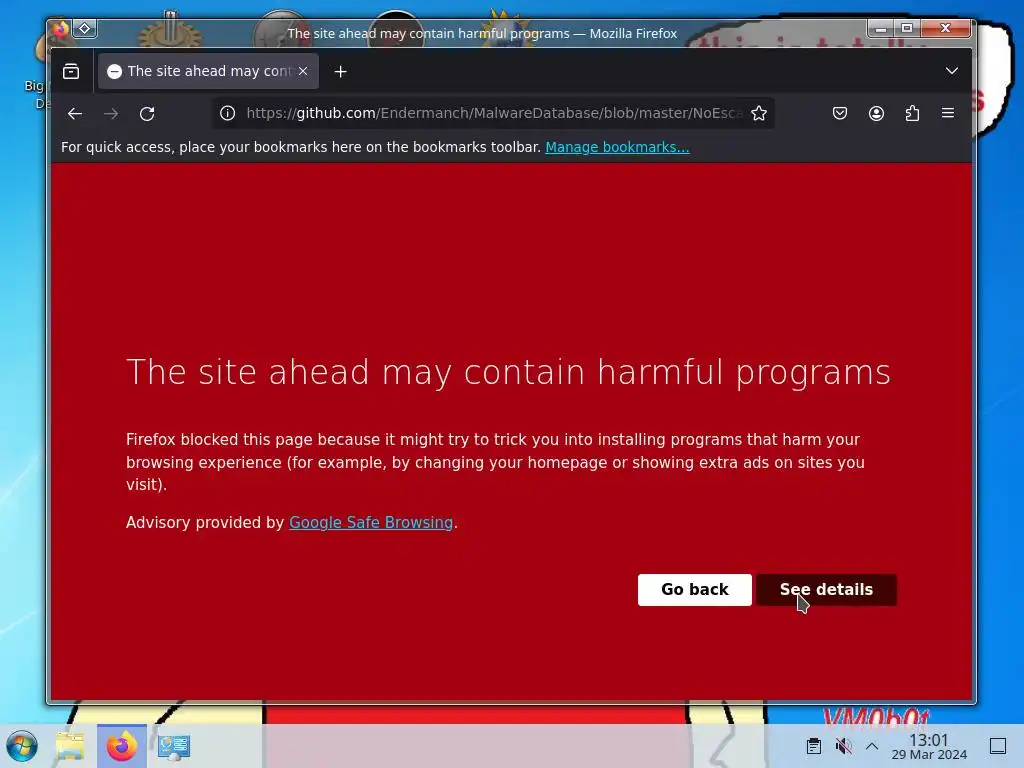Screen dimensions: 1024x768
Task: Open the Save to Pocket icon
Action: coord(840,113)
